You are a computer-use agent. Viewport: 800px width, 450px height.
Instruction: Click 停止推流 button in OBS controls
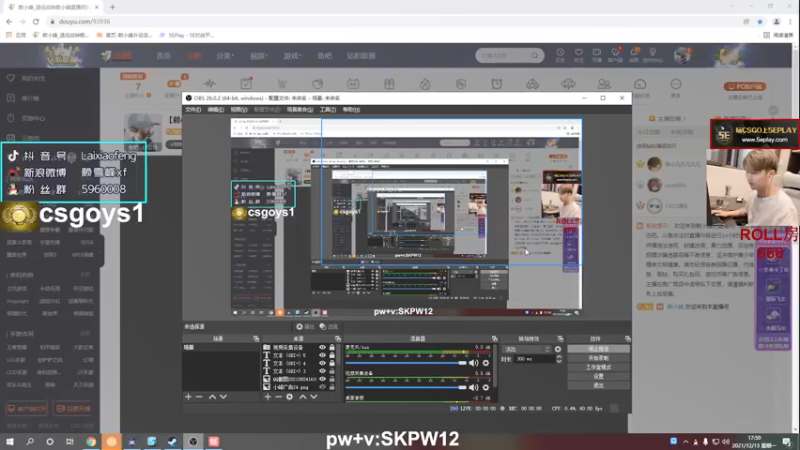point(598,349)
